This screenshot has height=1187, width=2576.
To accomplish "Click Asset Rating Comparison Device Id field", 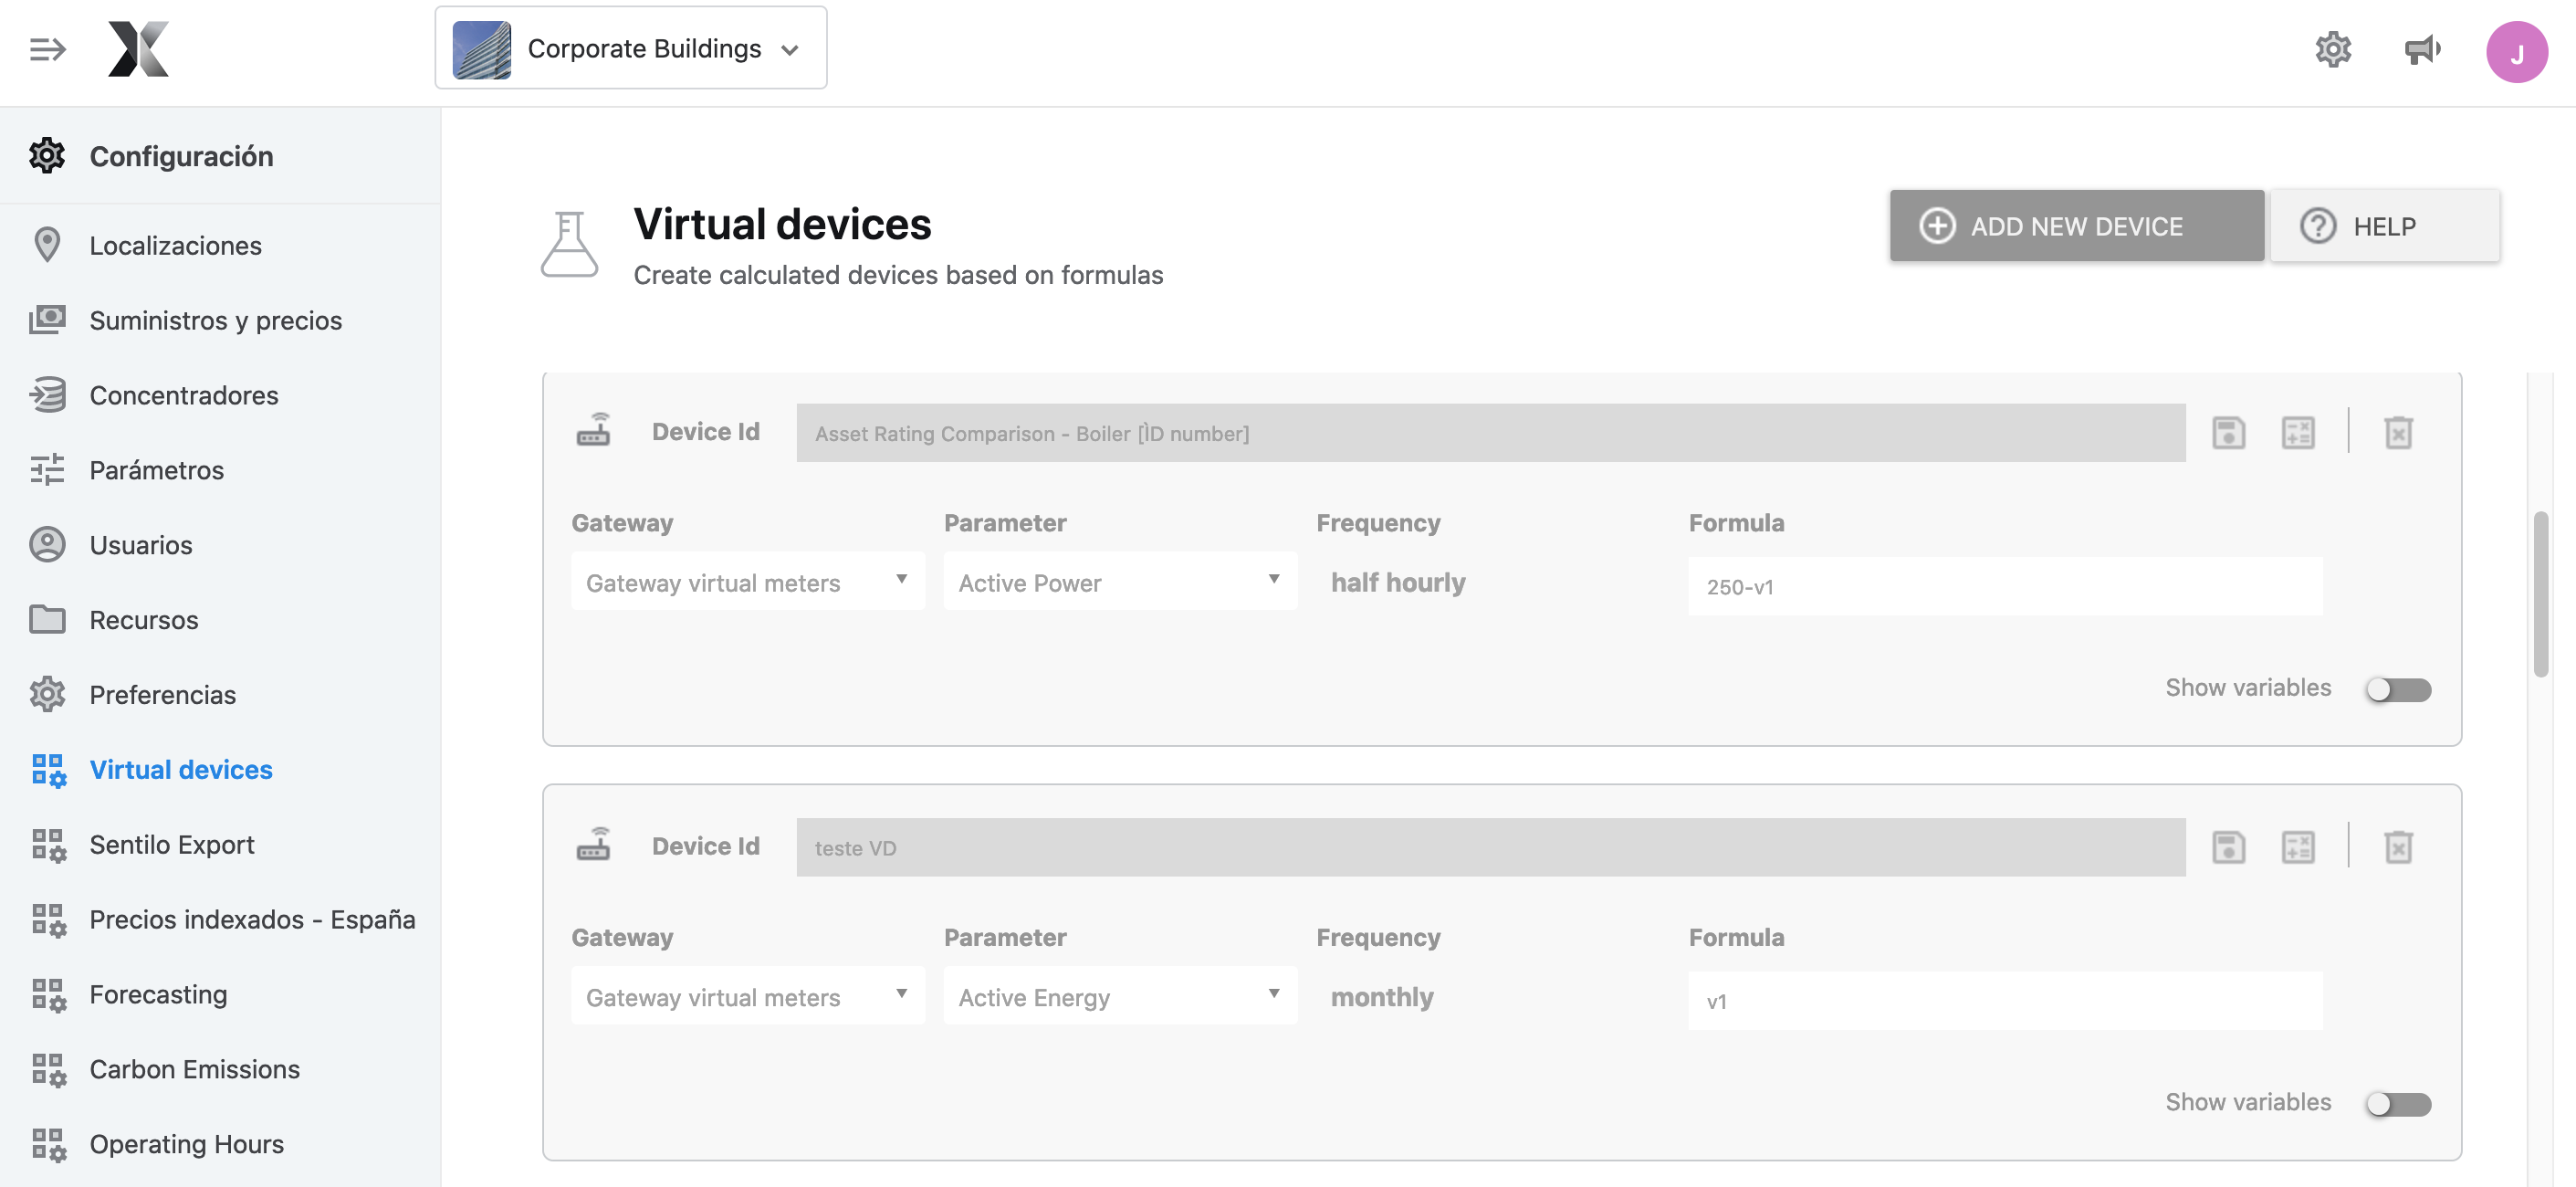I will (1490, 433).
